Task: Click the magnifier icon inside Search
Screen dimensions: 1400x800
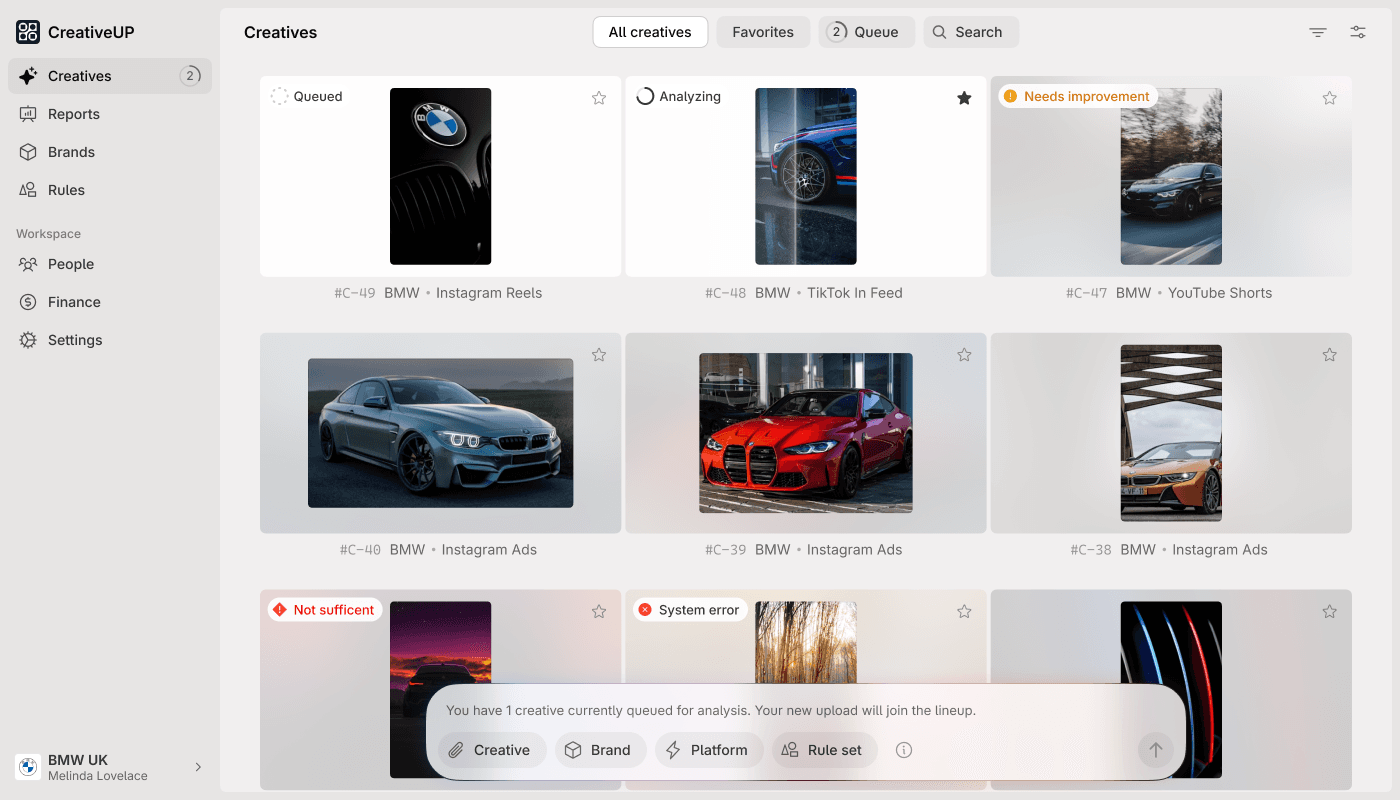Action: pyautogui.click(x=938, y=32)
